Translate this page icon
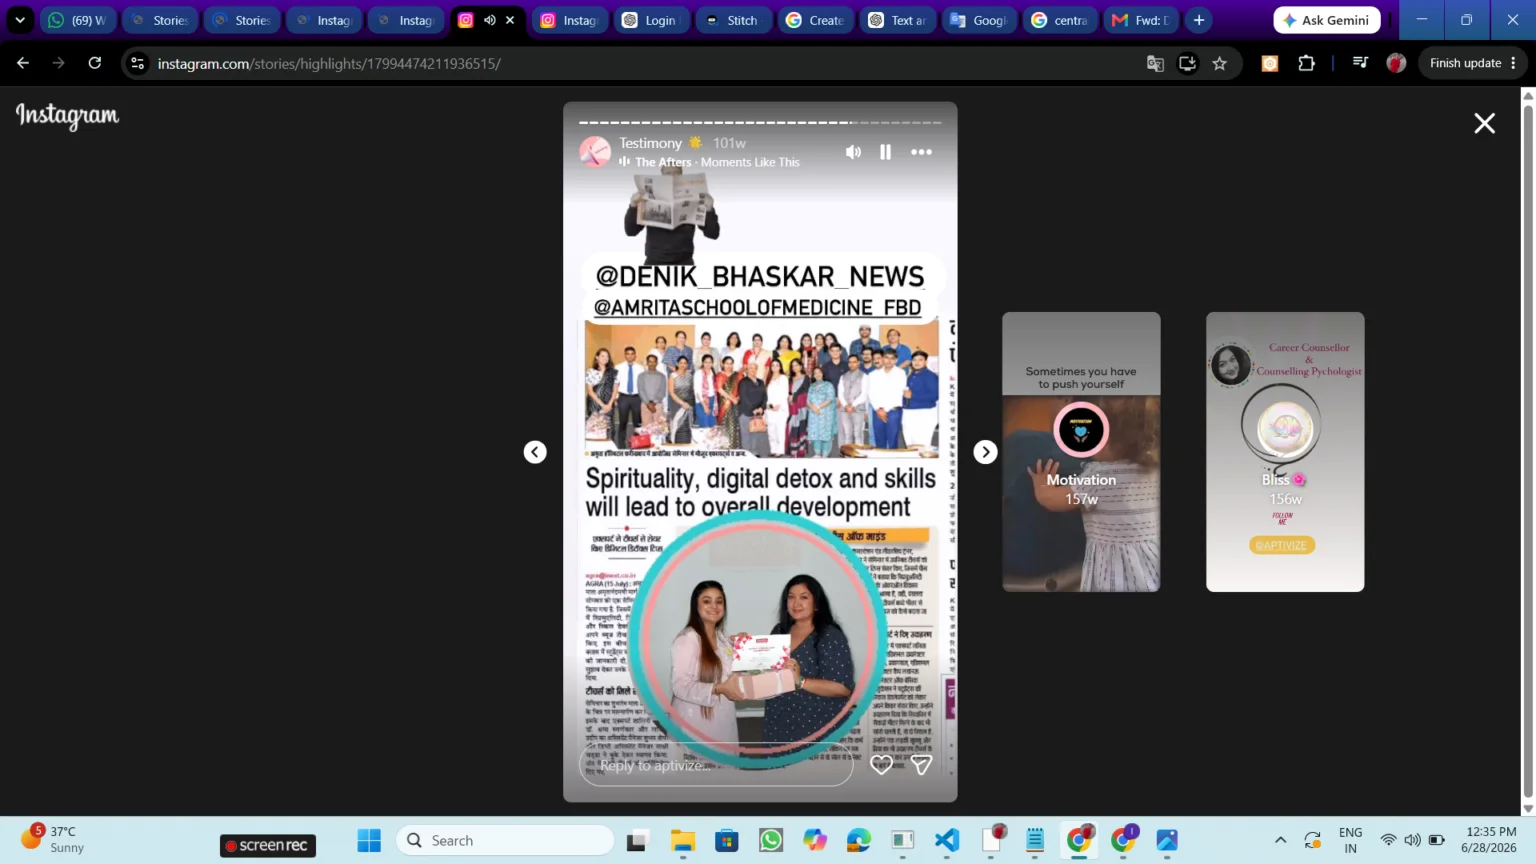 pos(1155,63)
